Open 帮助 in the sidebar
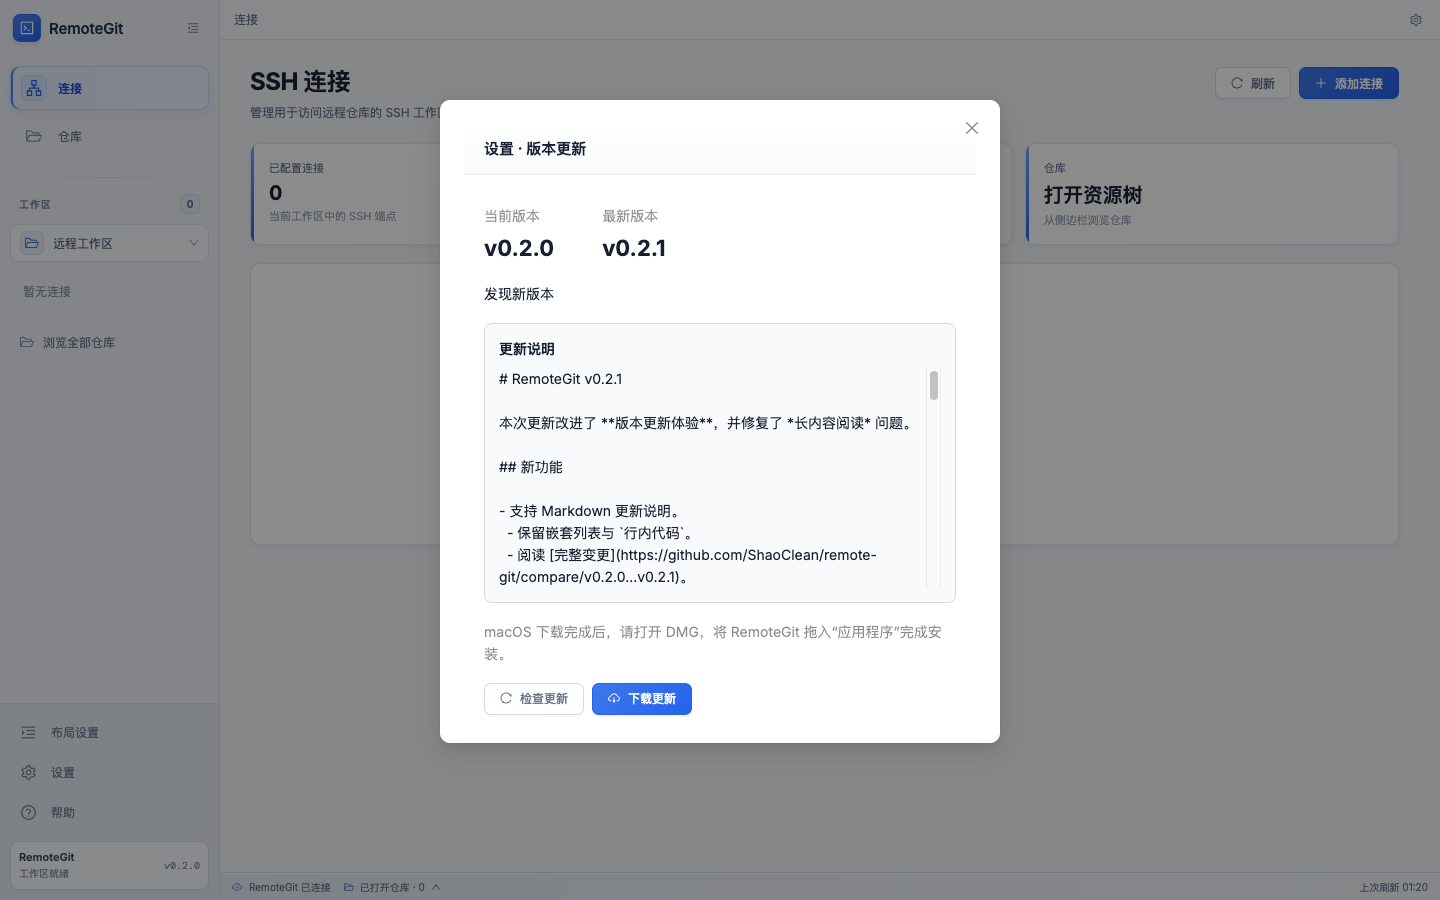1440x900 pixels. 110,812
